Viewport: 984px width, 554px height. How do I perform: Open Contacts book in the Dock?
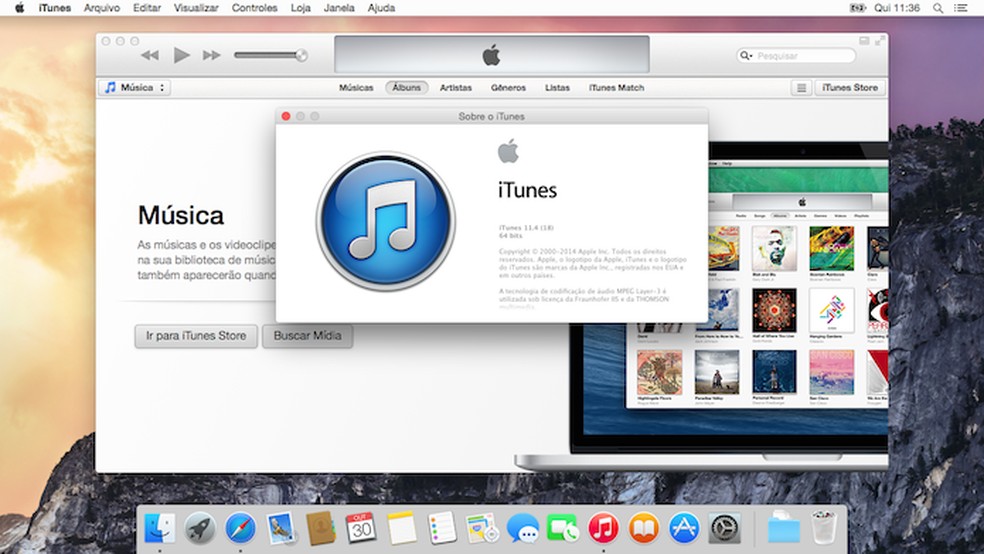coord(321,528)
